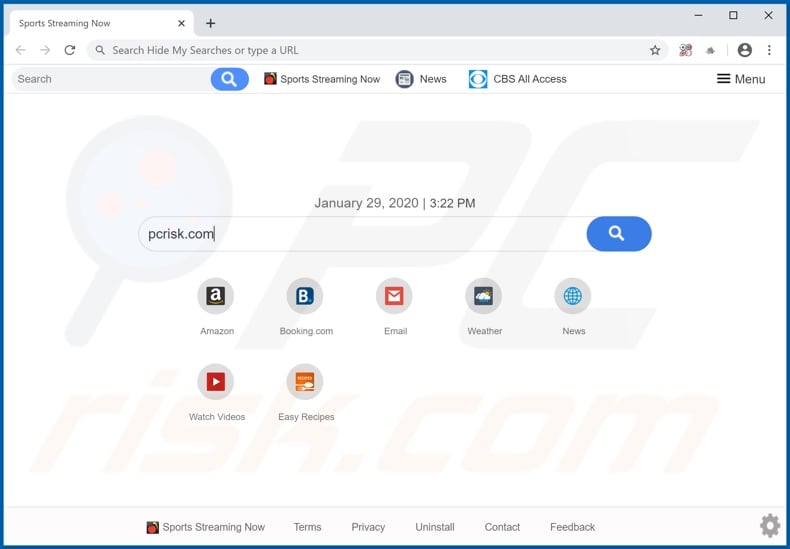Select the Sports Streaming Now tab
The width and height of the screenshot is (790, 549).
point(101,23)
